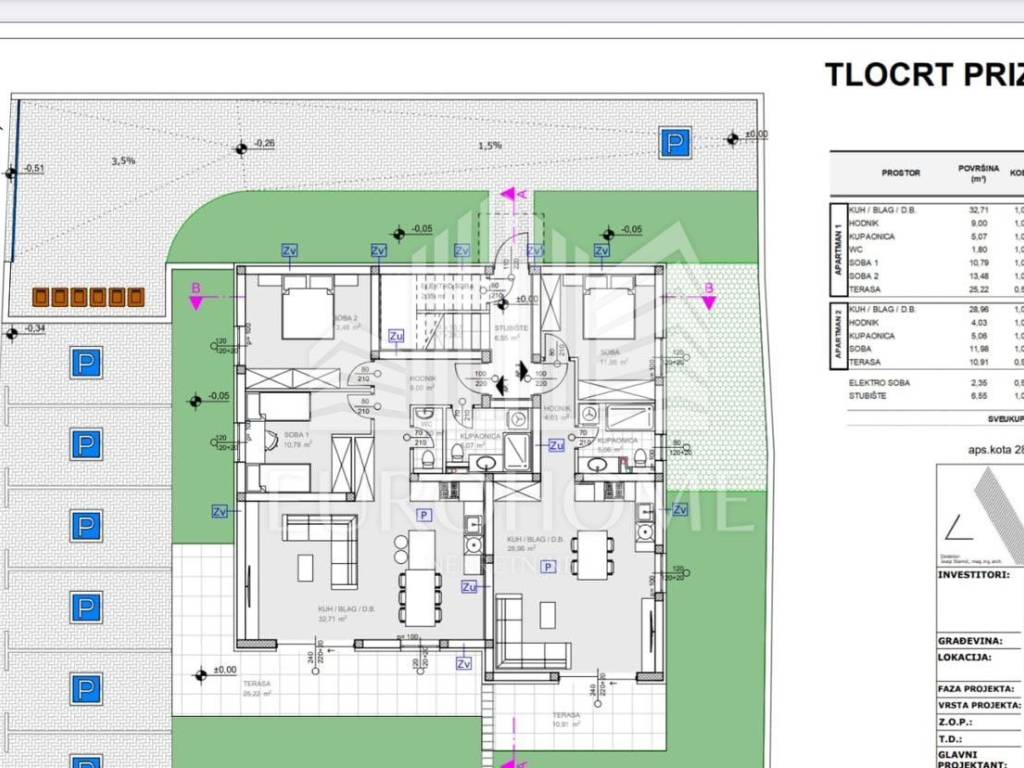Click the small P tag near the kitchen island
Screen dimensions: 1024x768
[424, 515]
